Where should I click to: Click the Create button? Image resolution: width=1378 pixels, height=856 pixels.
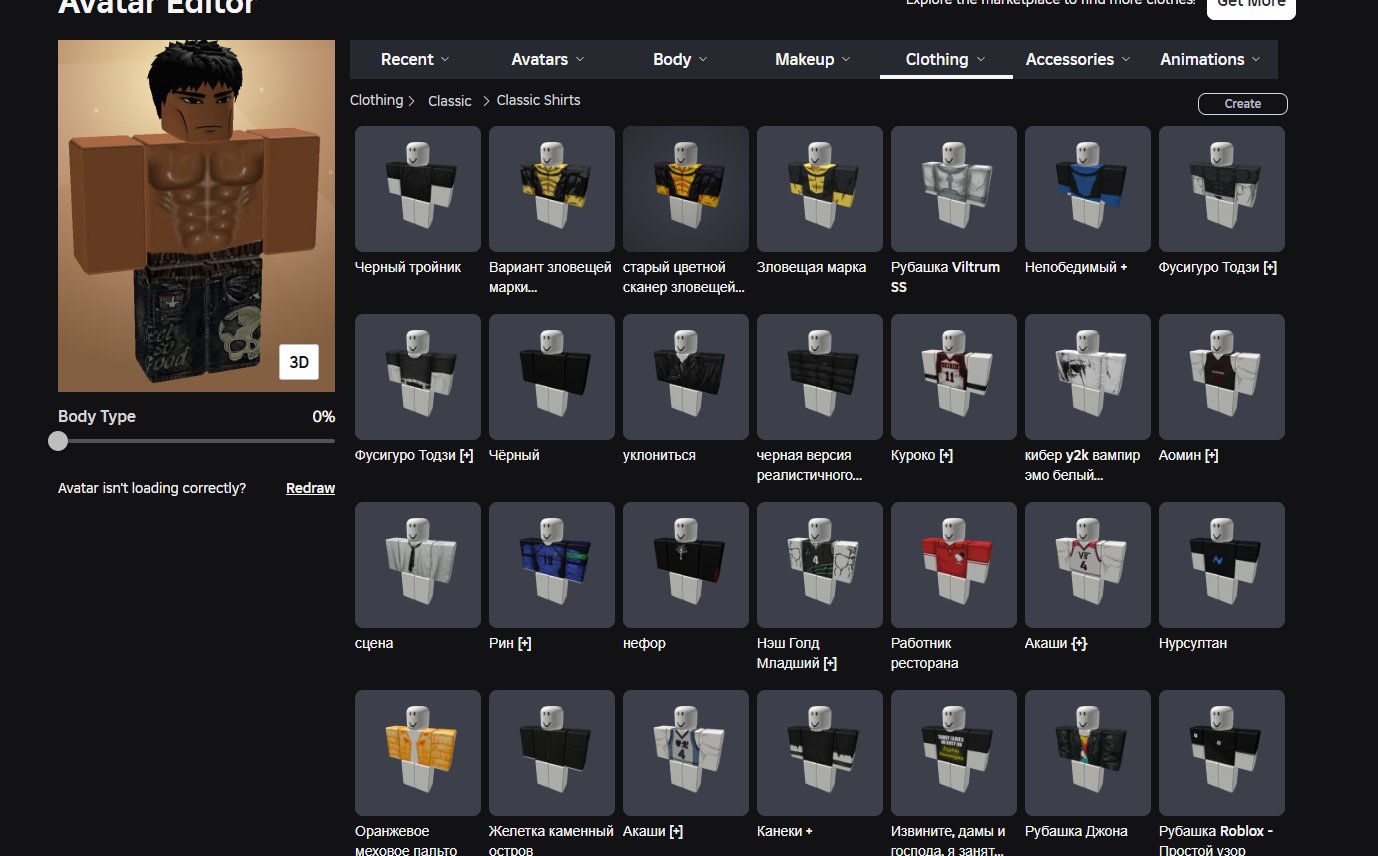pos(1242,104)
